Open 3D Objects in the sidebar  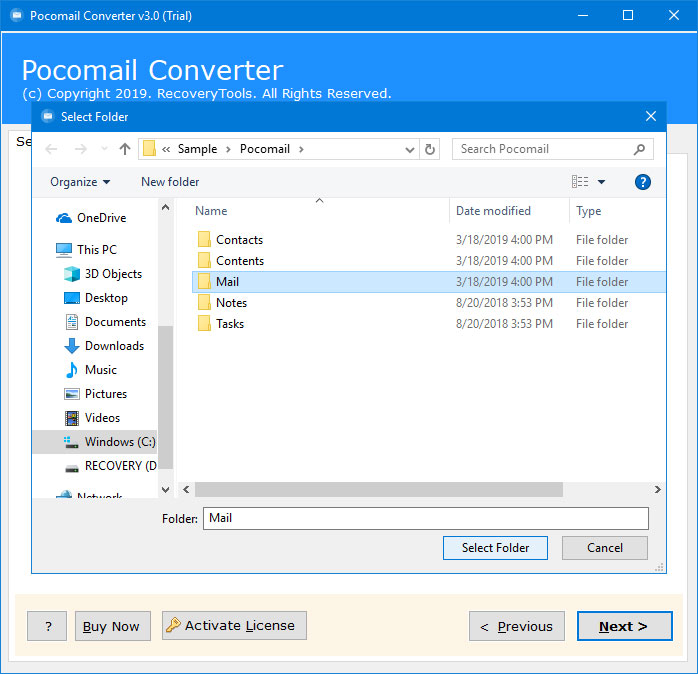pyautogui.click(x=104, y=274)
